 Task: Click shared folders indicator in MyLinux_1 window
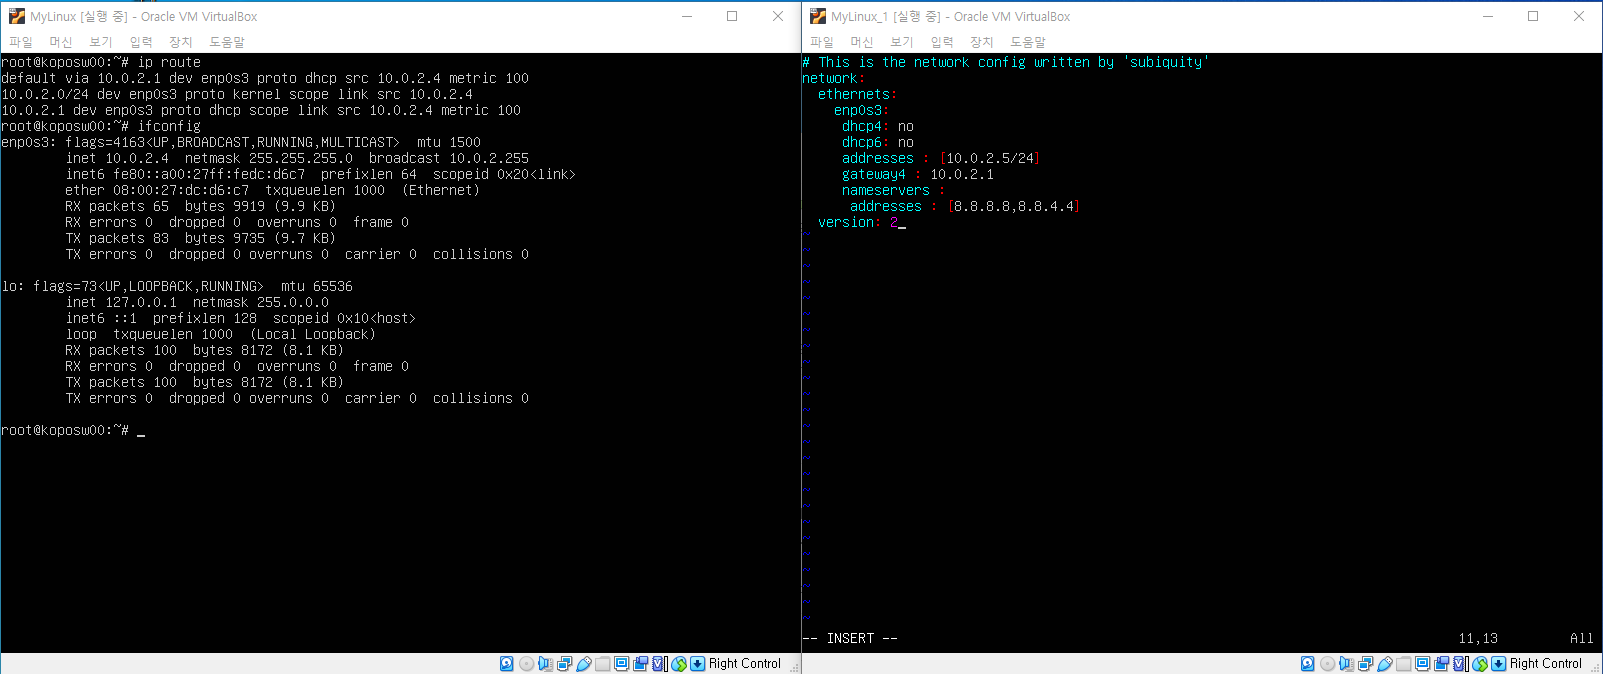click(x=1404, y=663)
